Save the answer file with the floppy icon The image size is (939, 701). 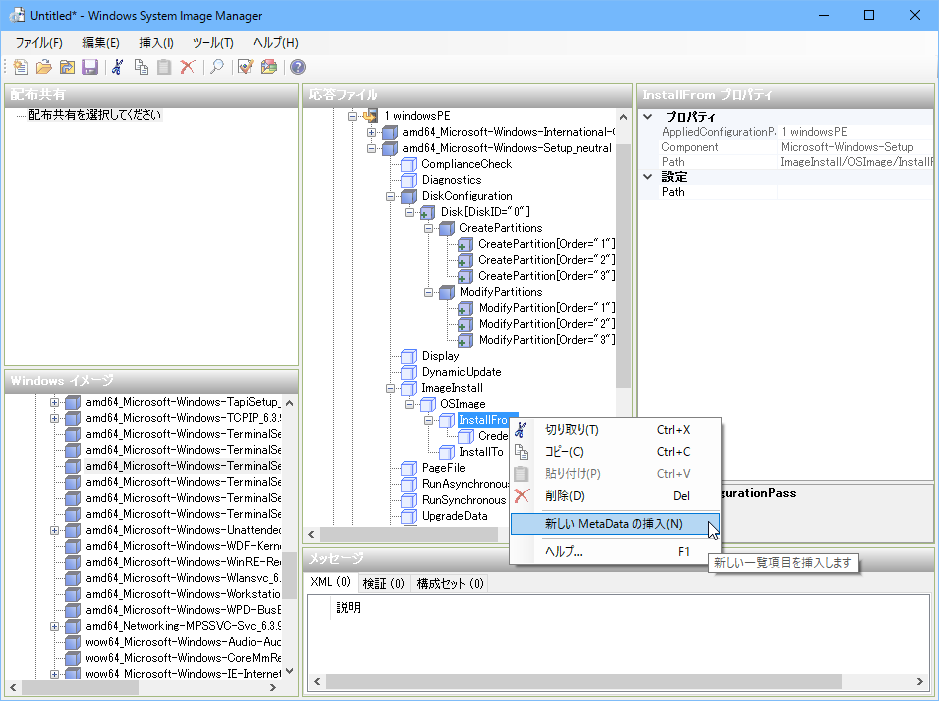pos(90,67)
